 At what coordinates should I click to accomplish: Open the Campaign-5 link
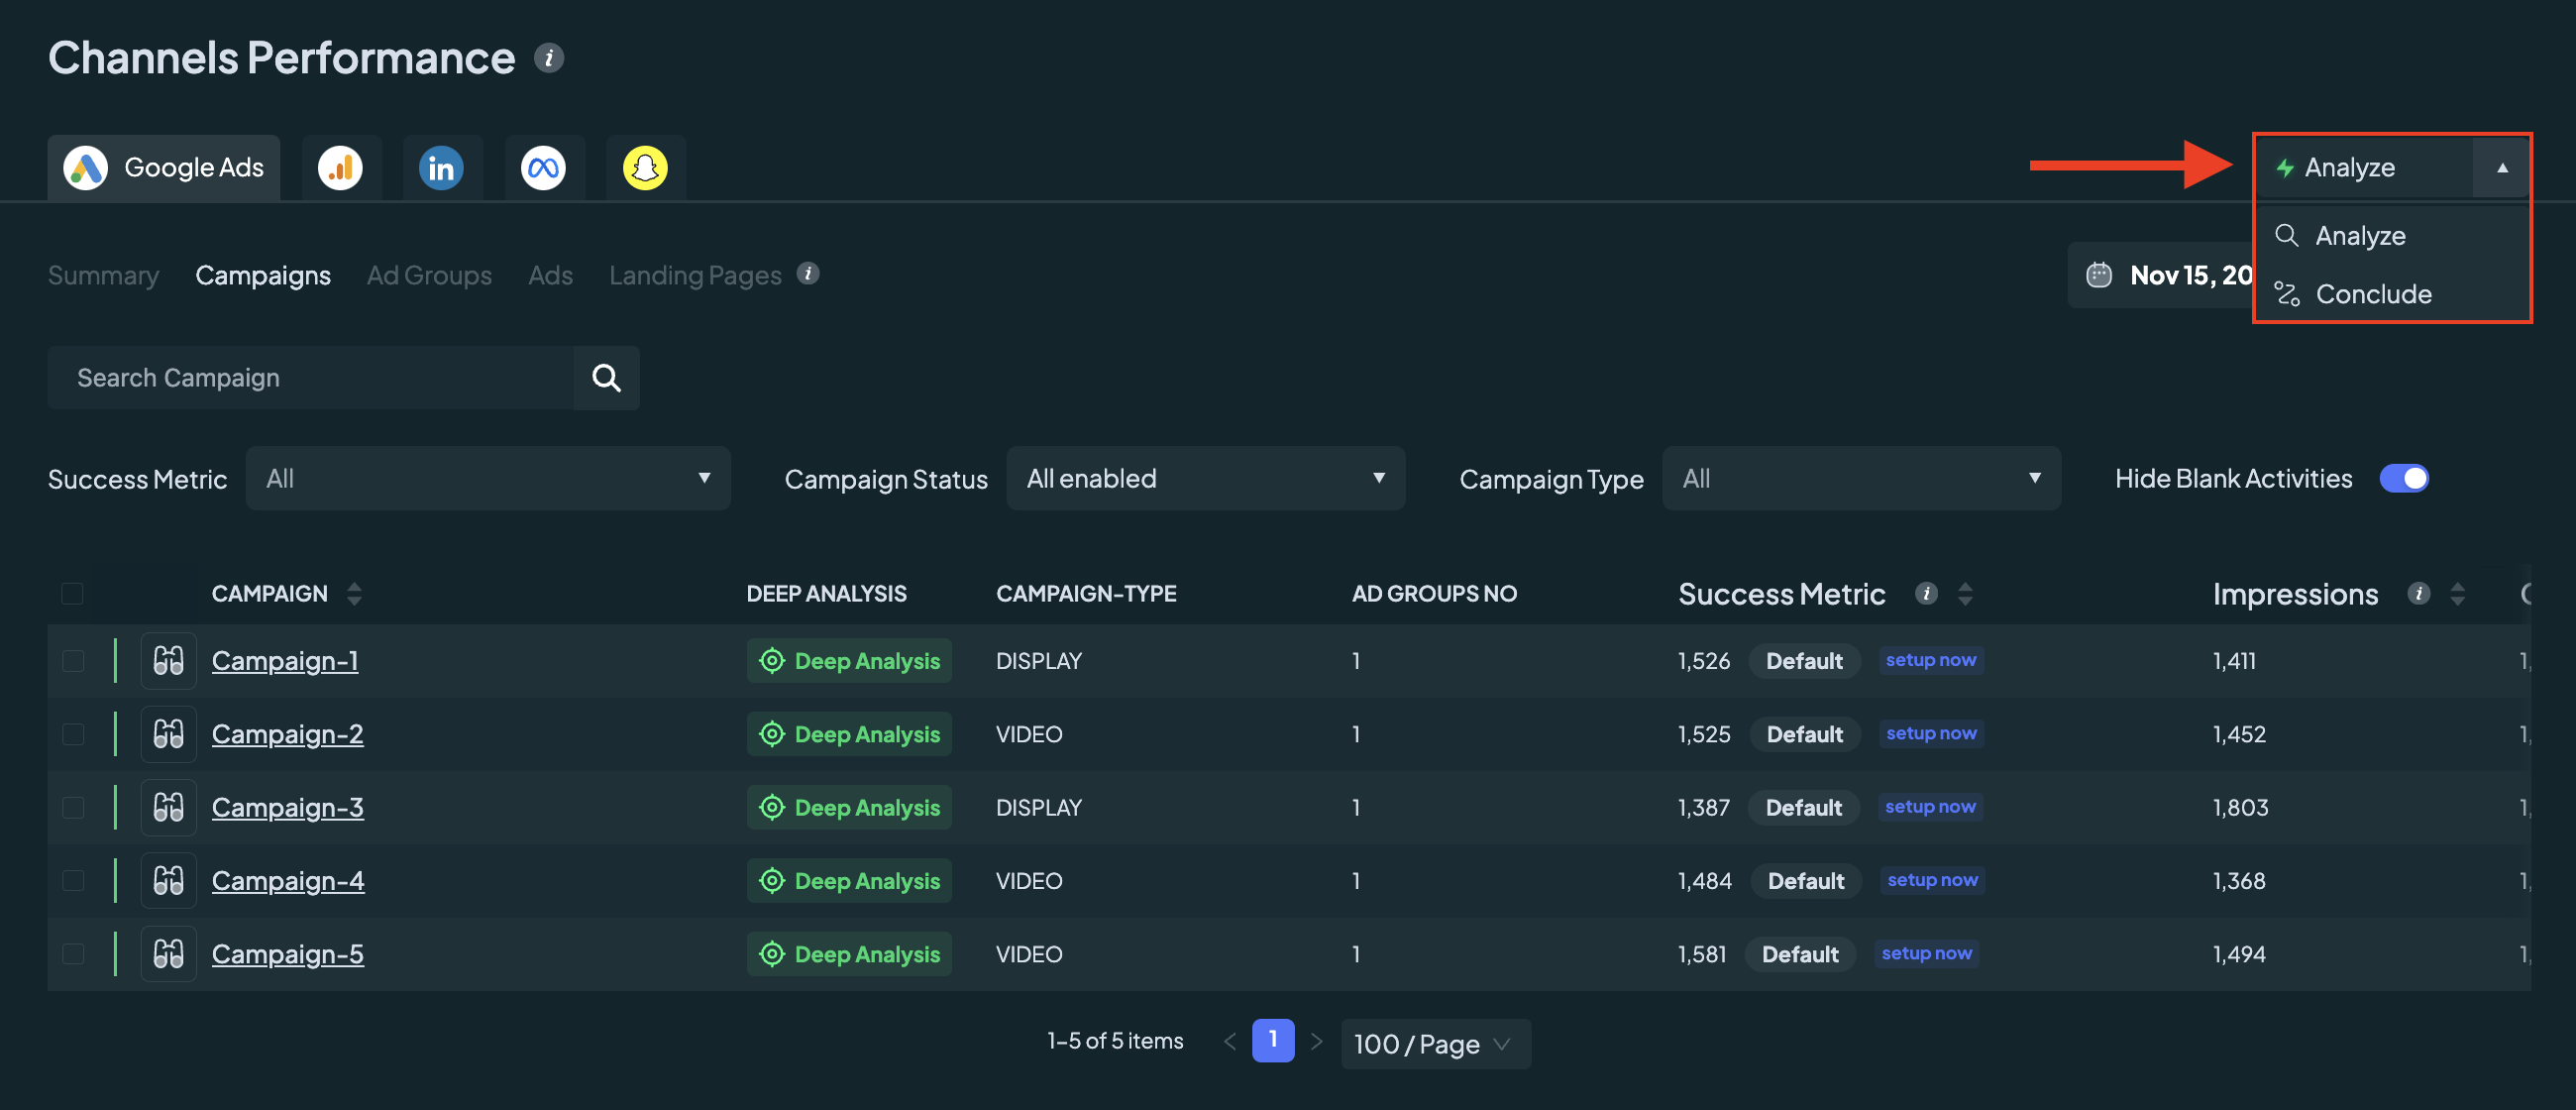click(287, 954)
